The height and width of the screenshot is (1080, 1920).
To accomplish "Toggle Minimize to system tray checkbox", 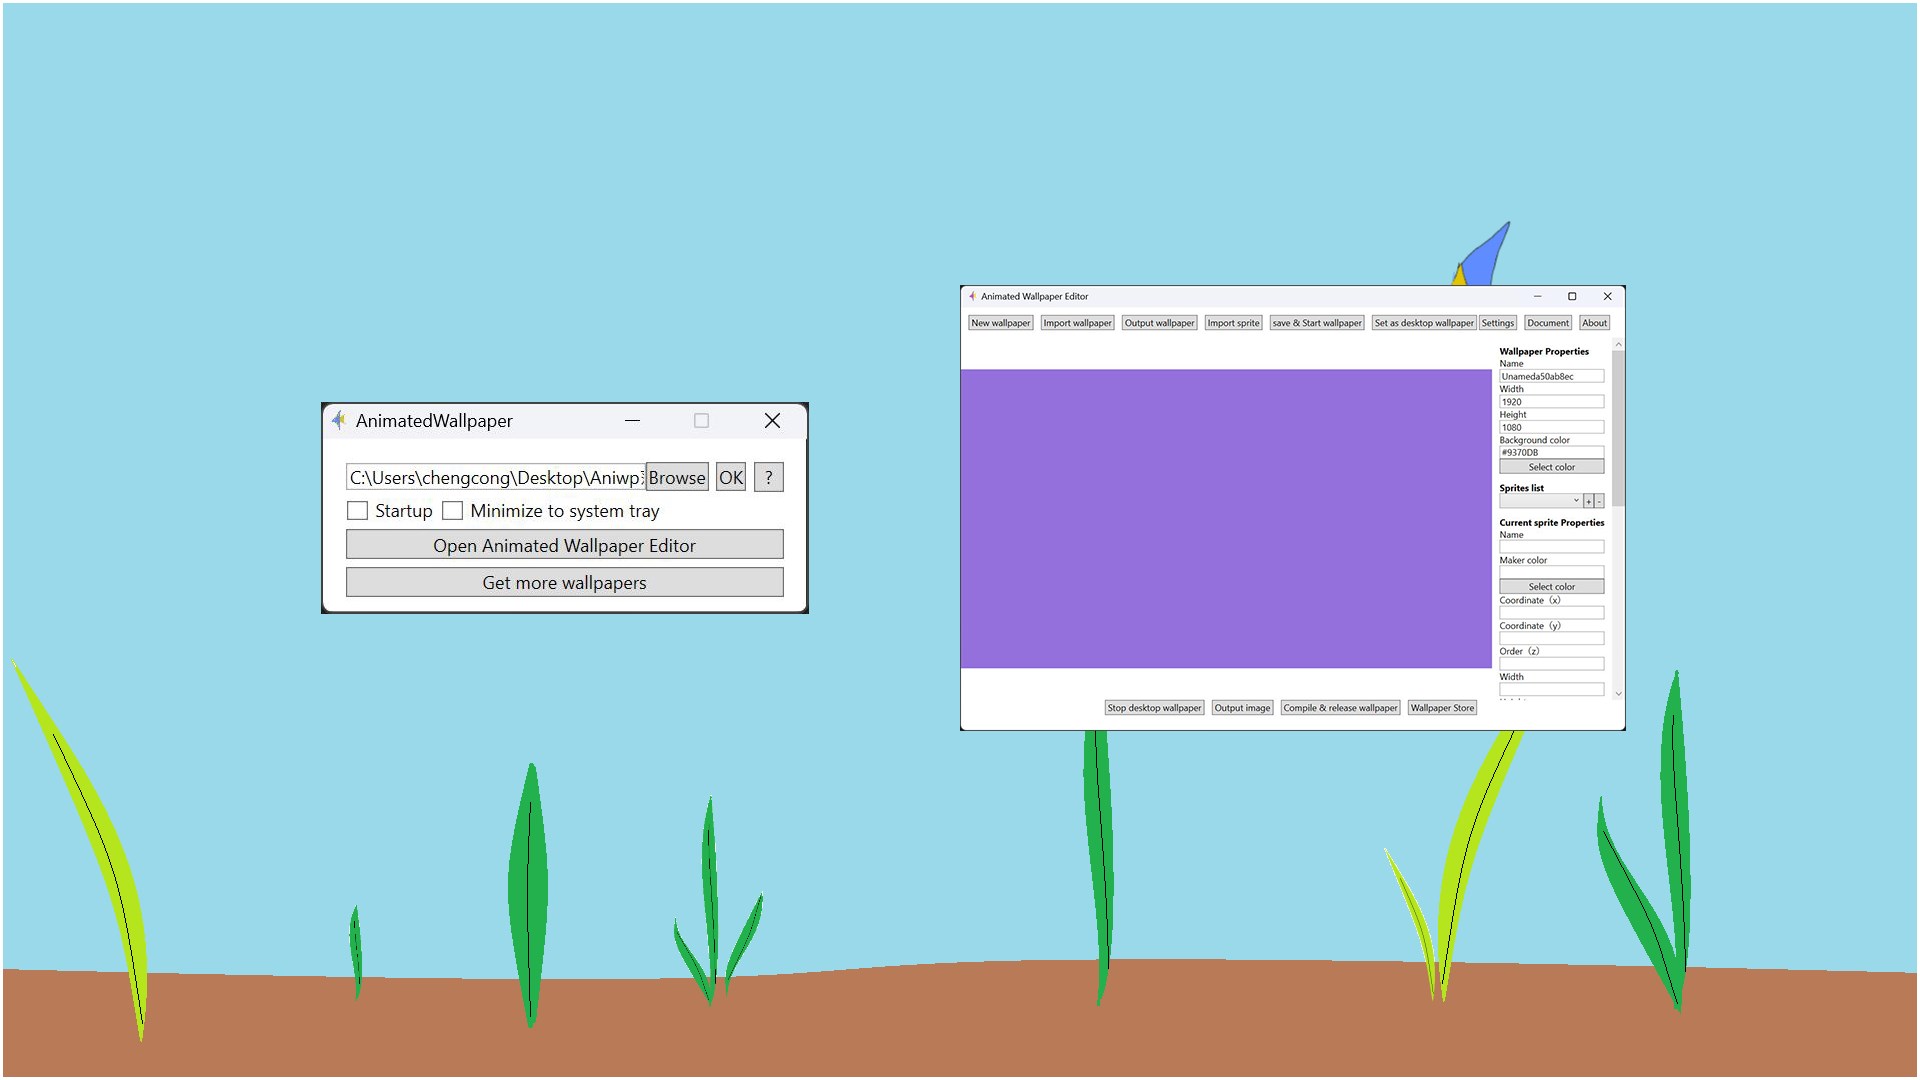I will pos(453,511).
